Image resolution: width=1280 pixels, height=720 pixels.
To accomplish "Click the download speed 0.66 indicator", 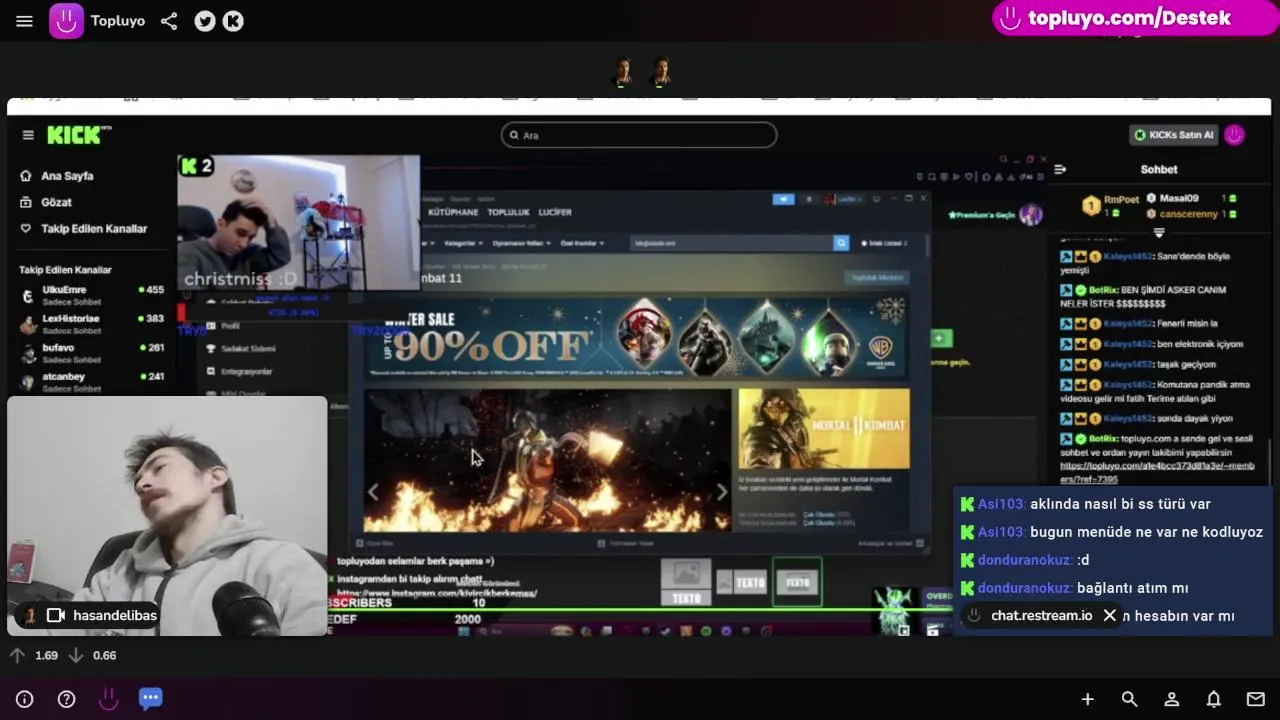I will pyautogui.click(x=92, y=655).
